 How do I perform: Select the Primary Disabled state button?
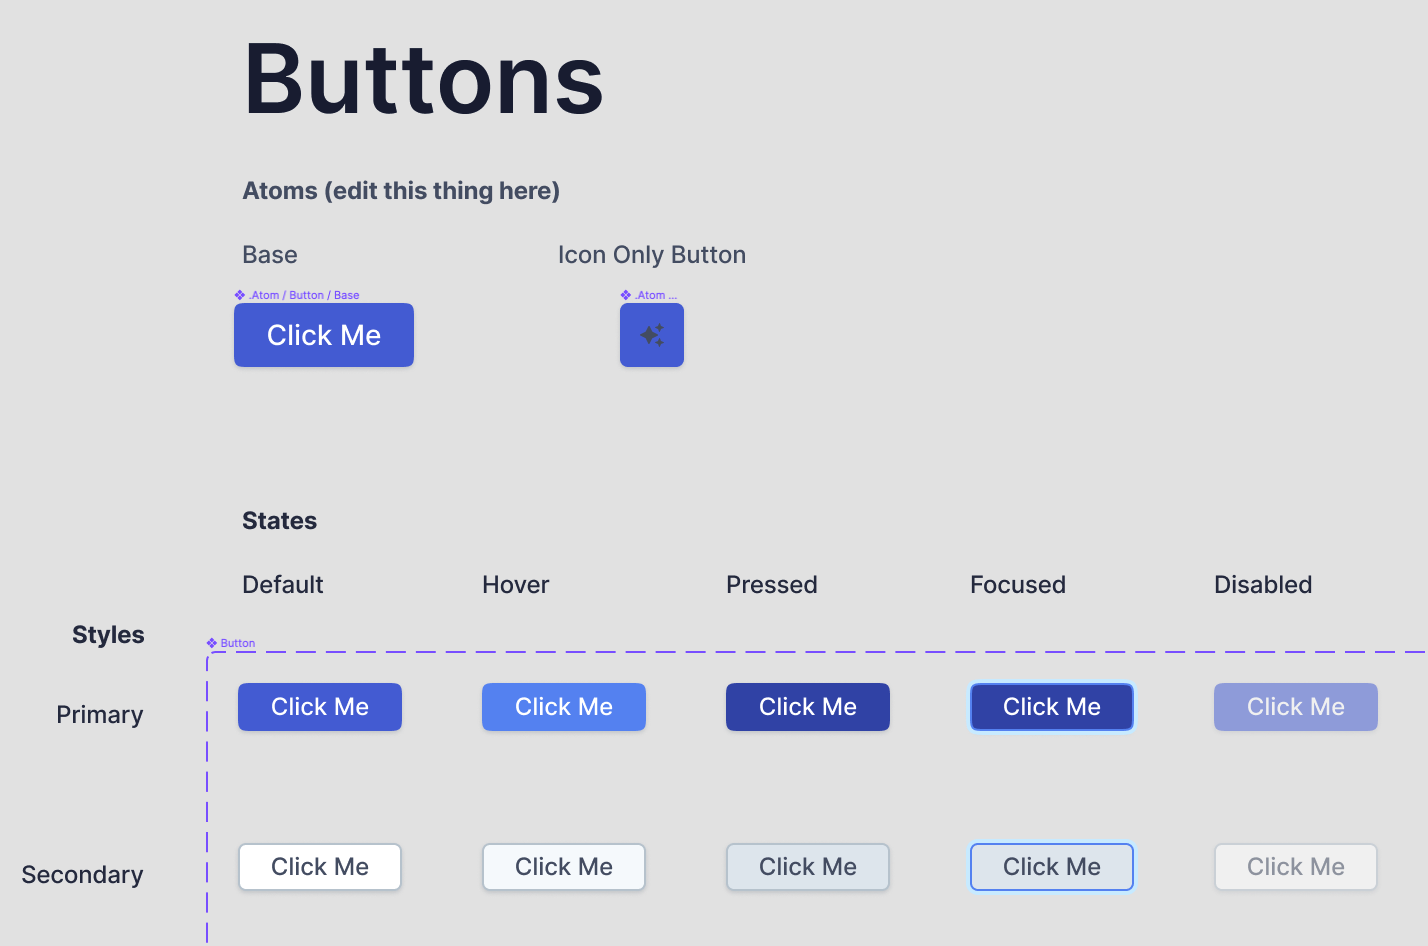1296,707
